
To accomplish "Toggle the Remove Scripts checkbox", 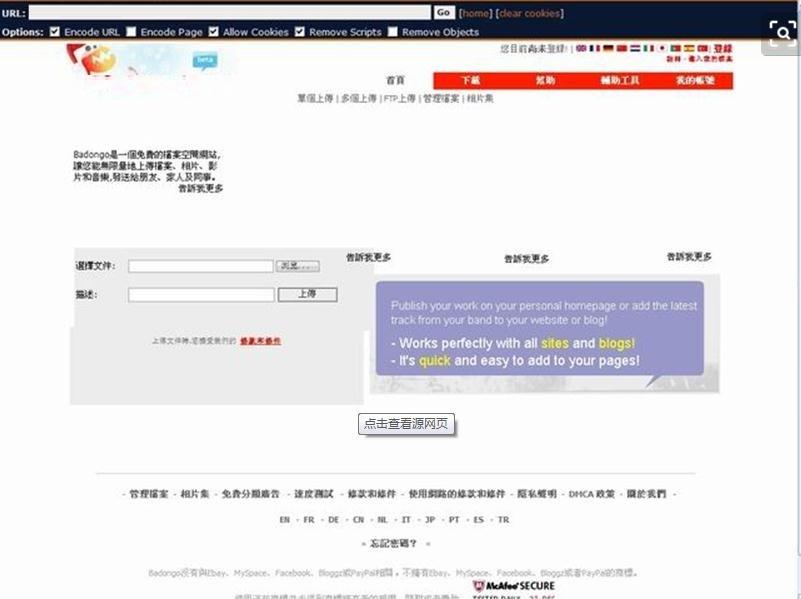I will pos(300,32).
